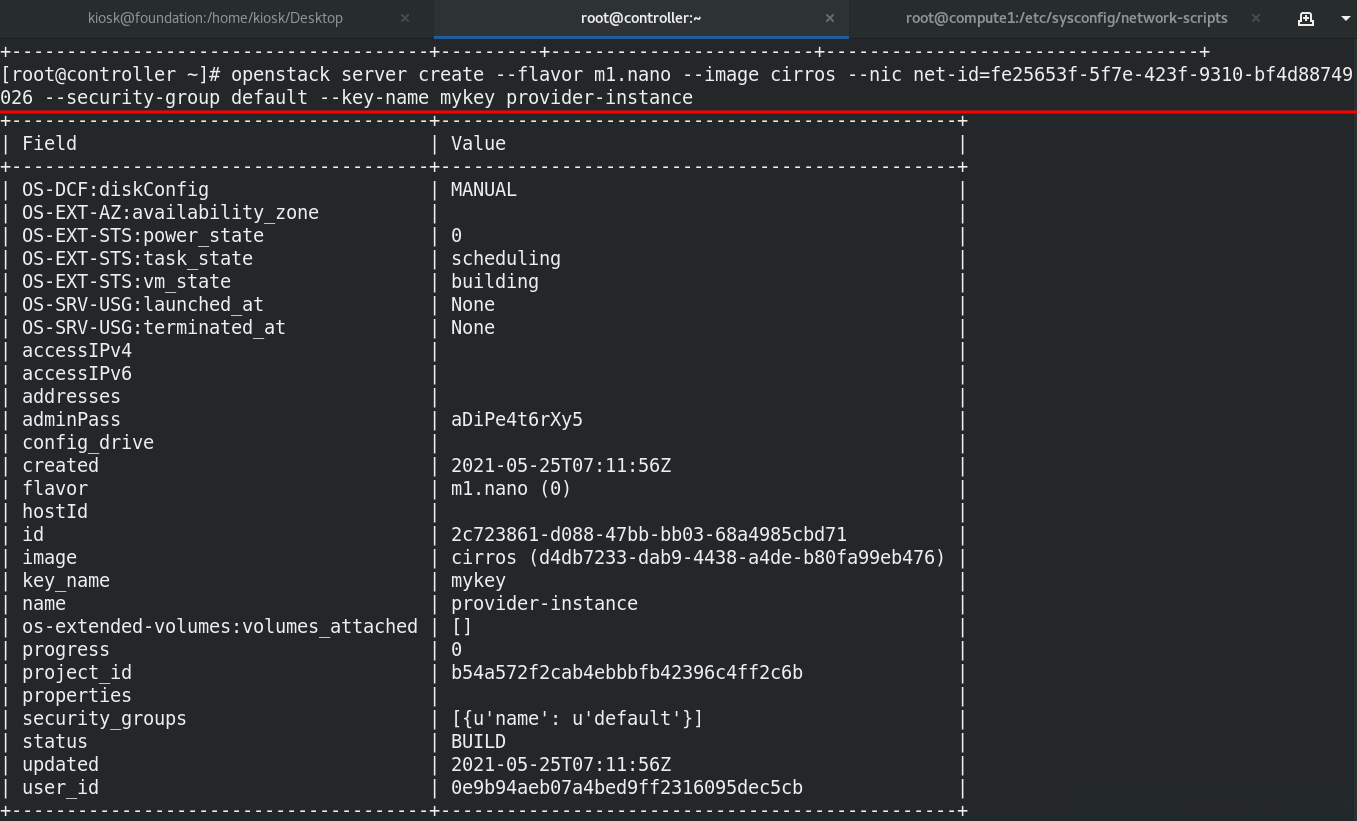This screenshot has width=1357, height=821.
Task: Expand the tab list dropdown arrow
Action: tap(1345, 18)
